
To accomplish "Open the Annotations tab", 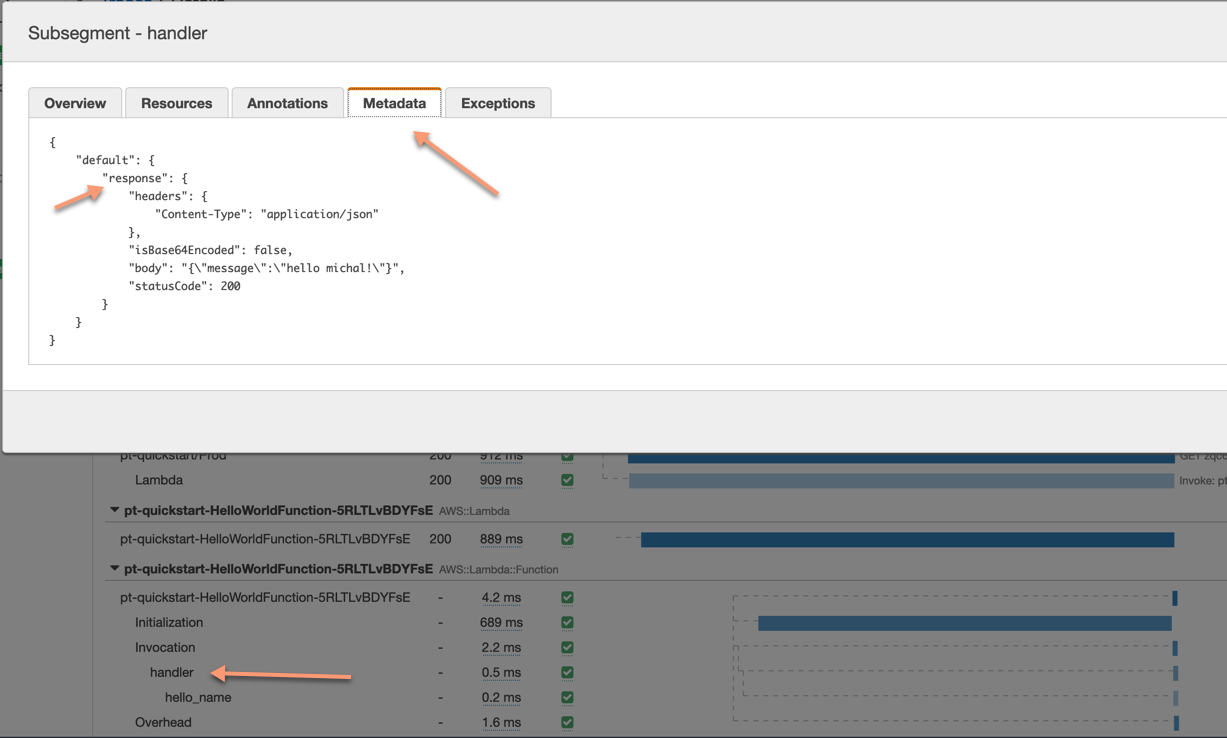I will pos(287,102).
